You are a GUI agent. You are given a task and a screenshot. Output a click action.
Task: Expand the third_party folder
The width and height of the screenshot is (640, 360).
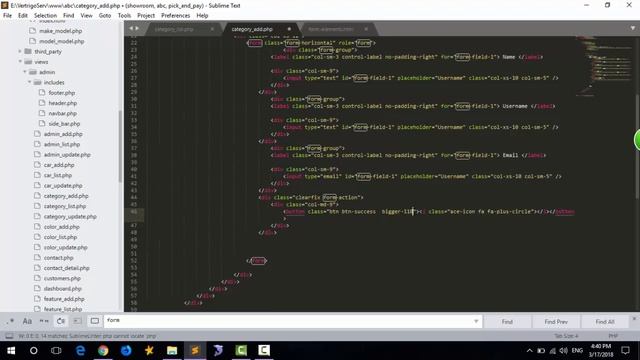pyautogui.click(x=20, y=51)
